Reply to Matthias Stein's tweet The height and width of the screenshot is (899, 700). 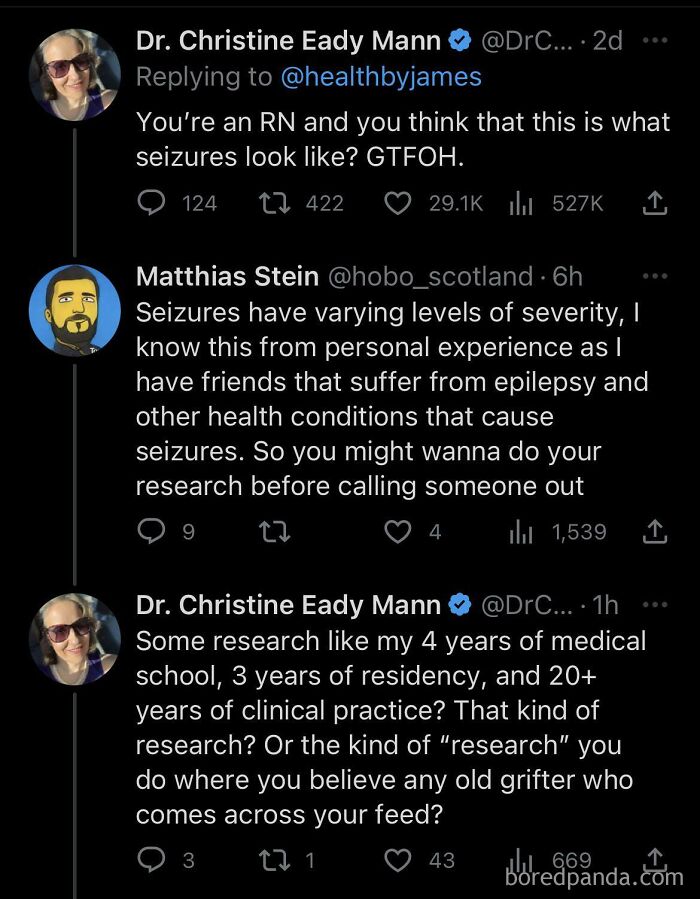151,532
